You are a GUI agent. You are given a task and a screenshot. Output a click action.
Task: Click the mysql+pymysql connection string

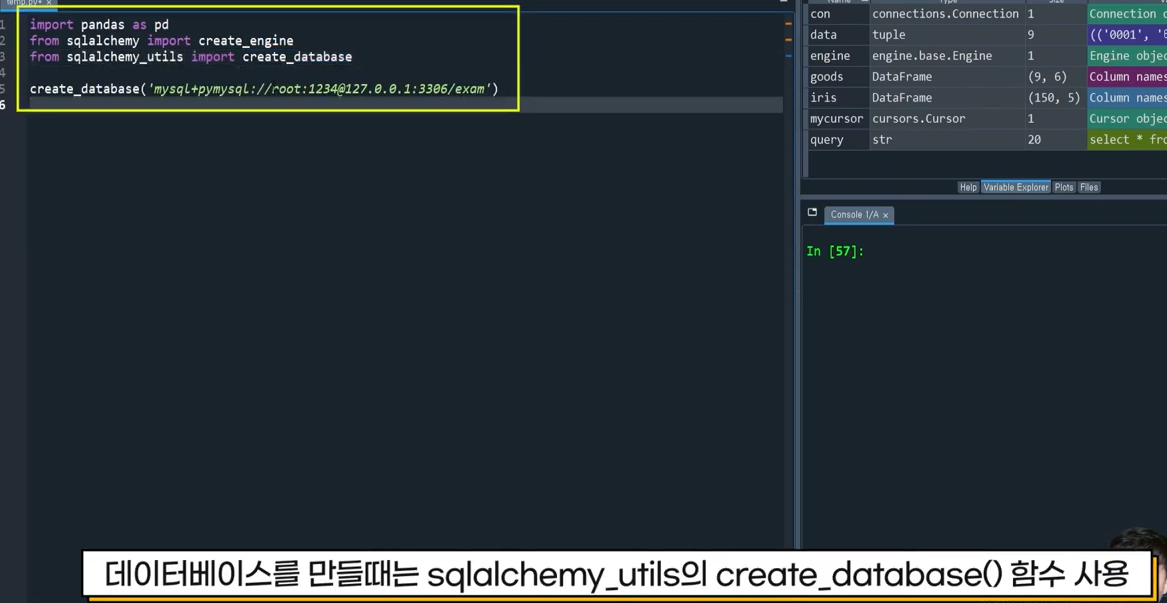319,89
